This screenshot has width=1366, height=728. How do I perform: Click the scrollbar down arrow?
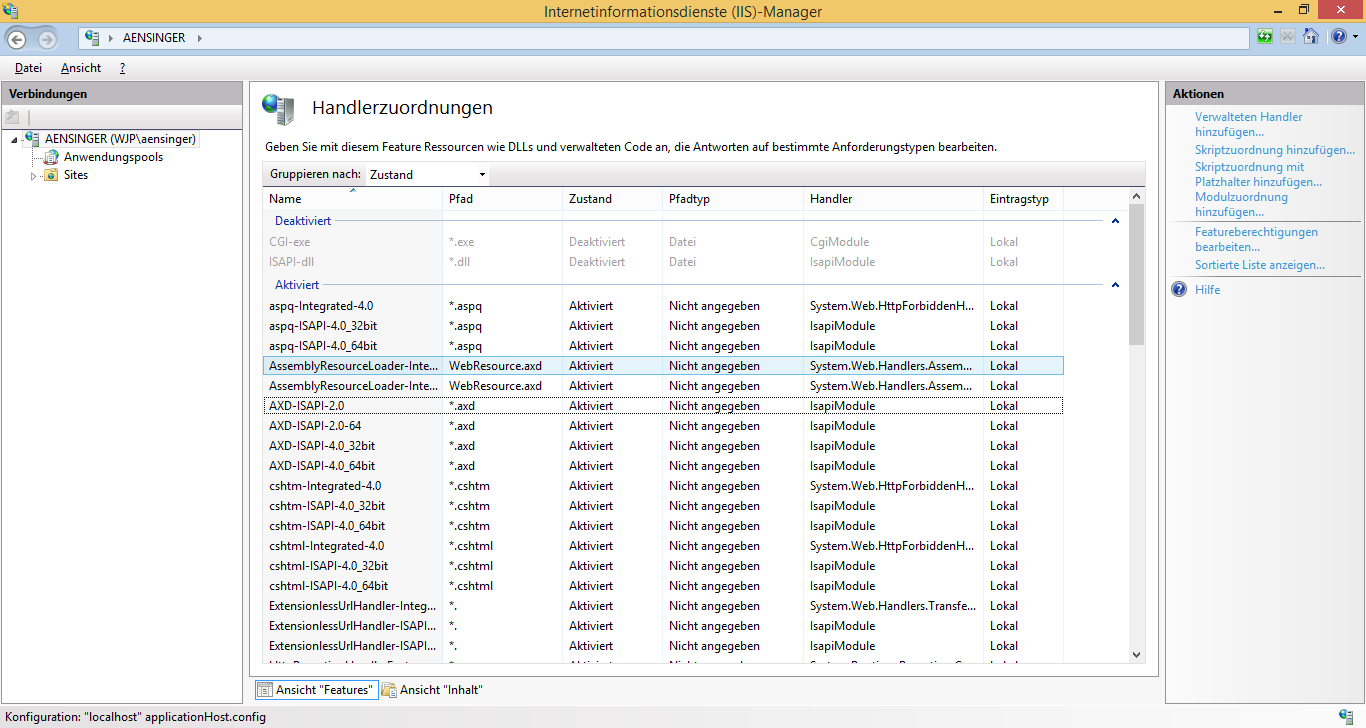1137,654
